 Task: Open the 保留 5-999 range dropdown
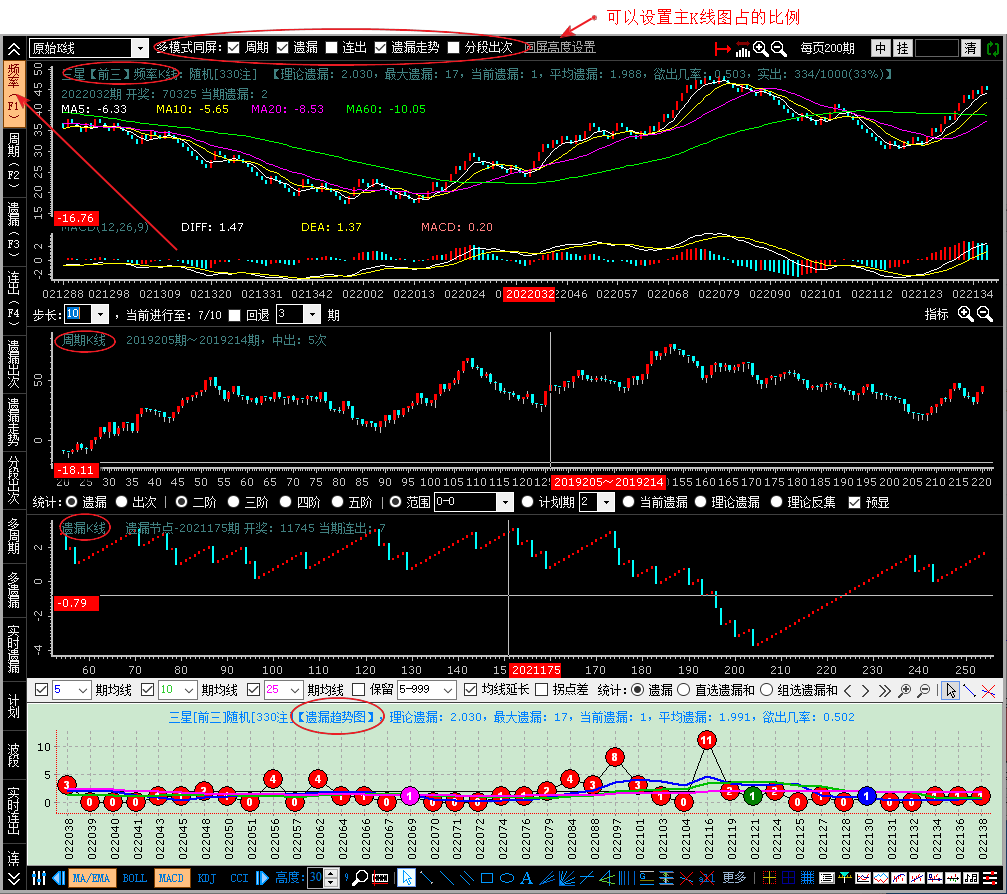tap(448, 690)
